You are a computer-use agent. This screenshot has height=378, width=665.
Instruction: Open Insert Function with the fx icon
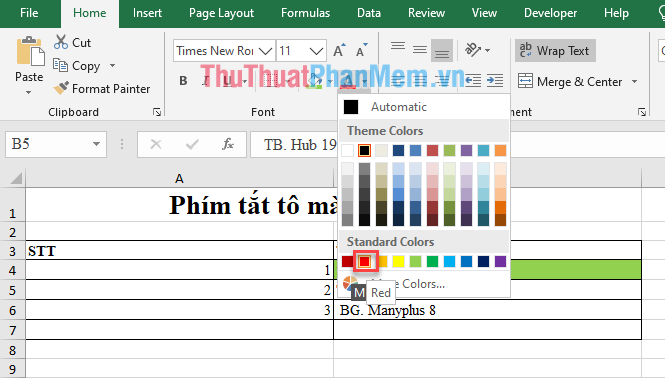228,145
